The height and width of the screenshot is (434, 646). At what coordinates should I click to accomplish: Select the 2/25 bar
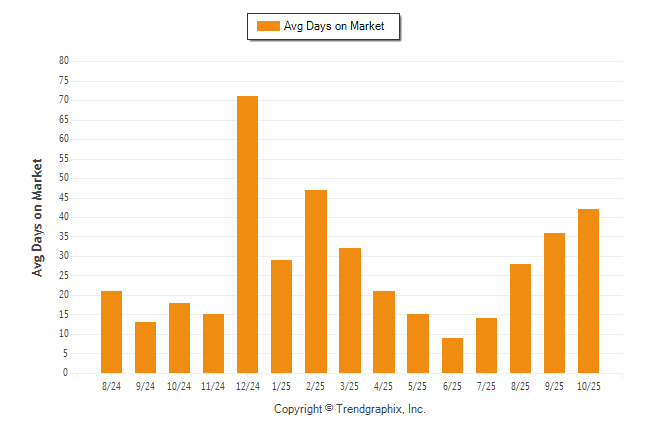click(x=315, y=281)
